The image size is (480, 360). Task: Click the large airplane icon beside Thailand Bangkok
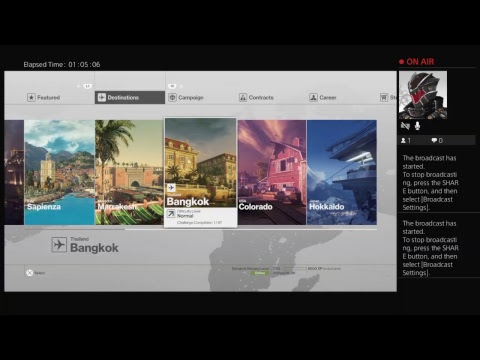[59, 245]
